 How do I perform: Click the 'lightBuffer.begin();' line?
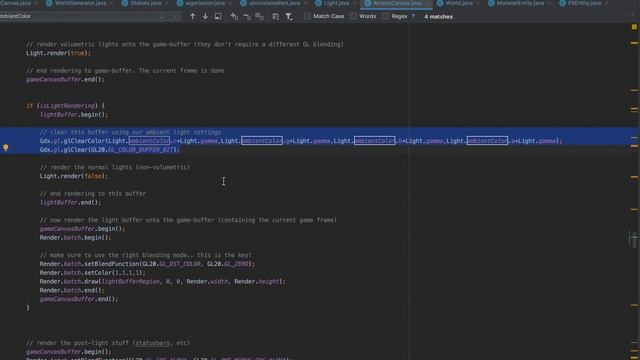[x=73, y=115]
